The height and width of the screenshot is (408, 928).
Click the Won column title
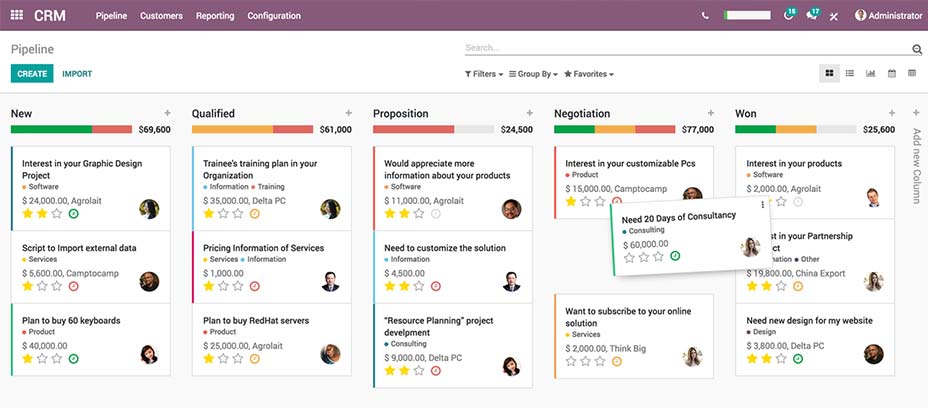746,114
